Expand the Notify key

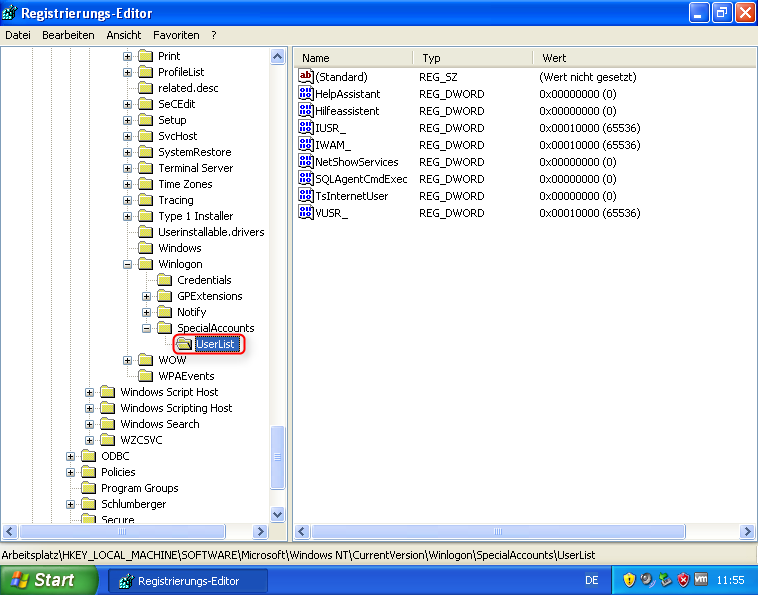click(146, 312)
